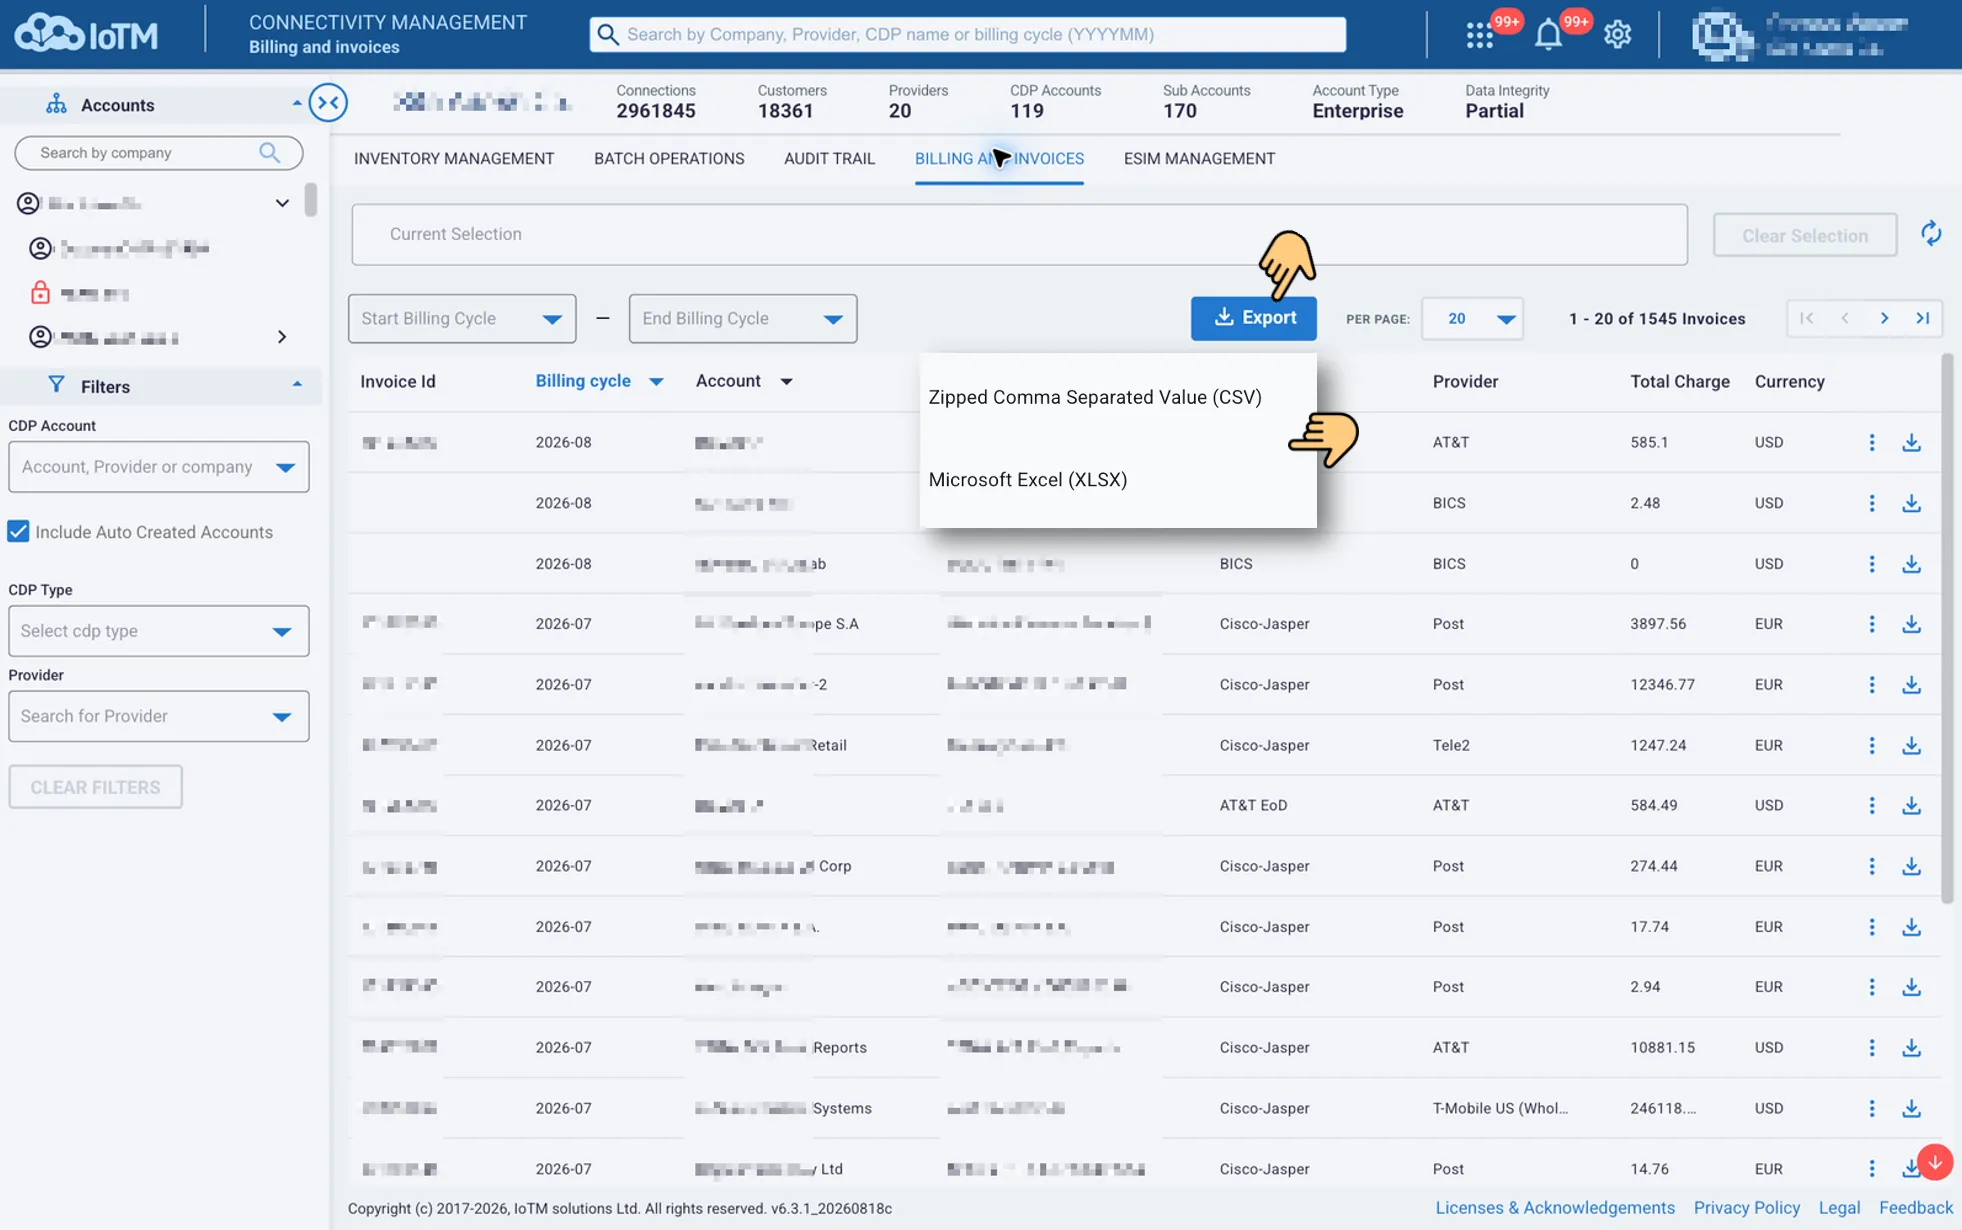Download the invoice with total charge 584.49
This screenshot has height=1230, width=1962.
coord(1911,805)
